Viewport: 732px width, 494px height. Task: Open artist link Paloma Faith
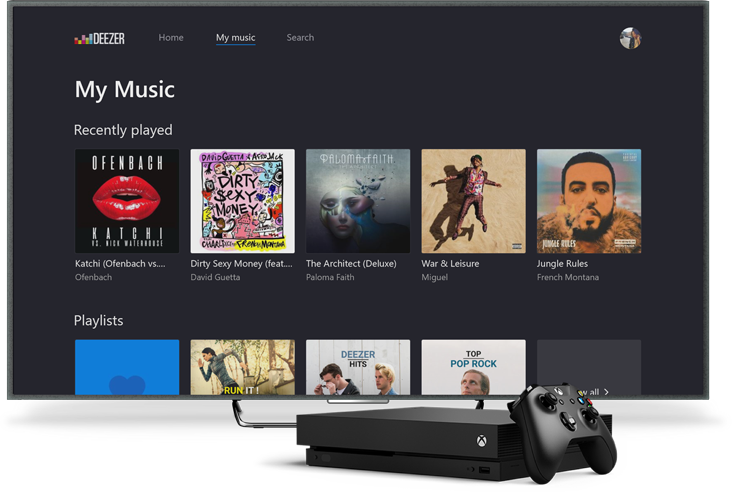tap(330, 277)
